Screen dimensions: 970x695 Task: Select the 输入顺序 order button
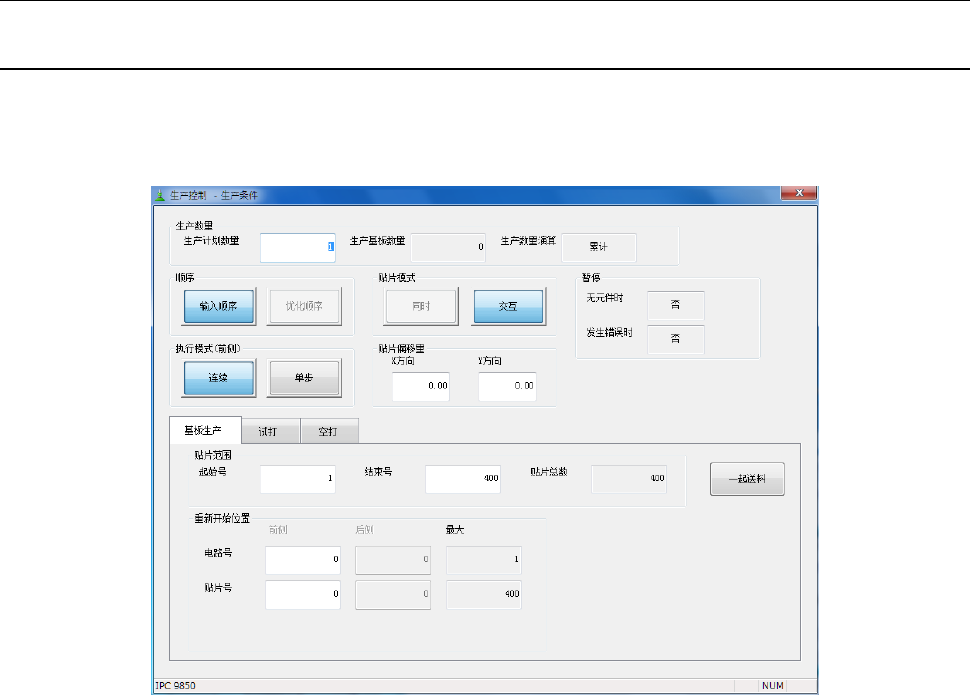pos(219,306)
